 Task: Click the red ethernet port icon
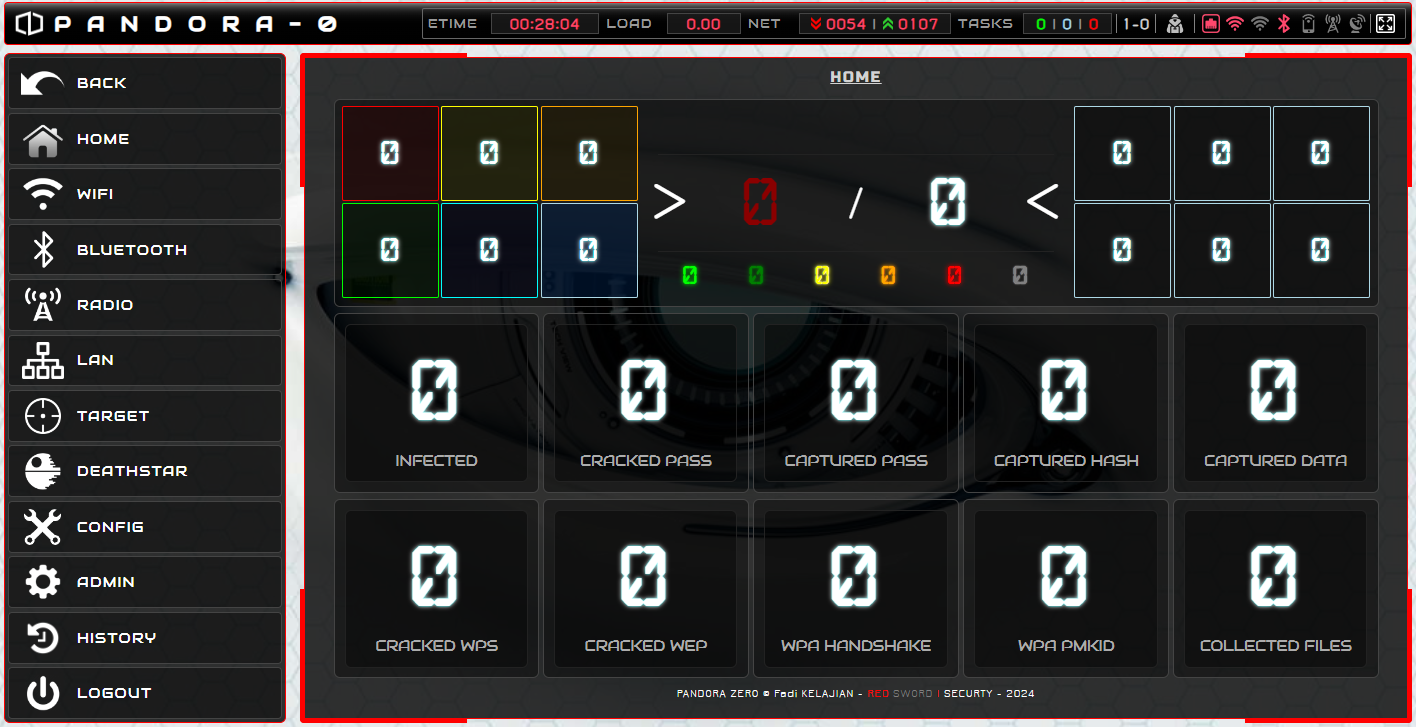coord(1211,24)
